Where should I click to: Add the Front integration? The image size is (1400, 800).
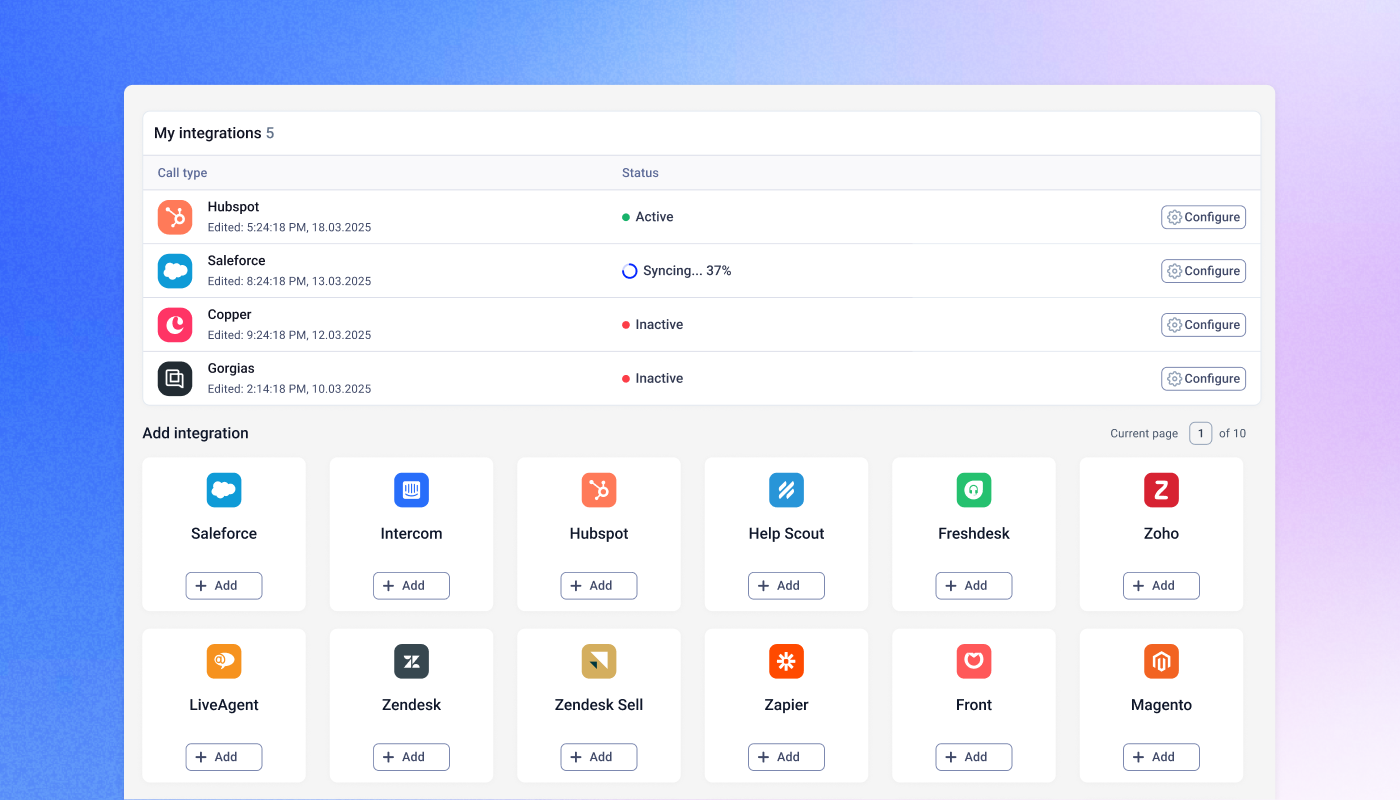(x=974, y=757)
